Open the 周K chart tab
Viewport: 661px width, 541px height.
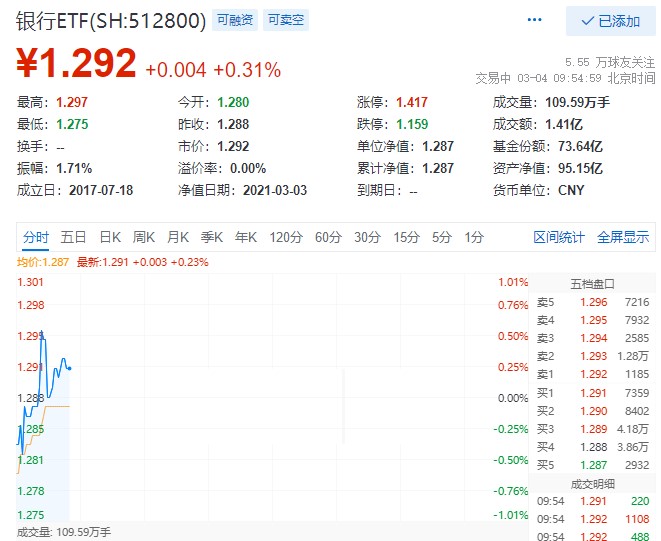(144, 237)
